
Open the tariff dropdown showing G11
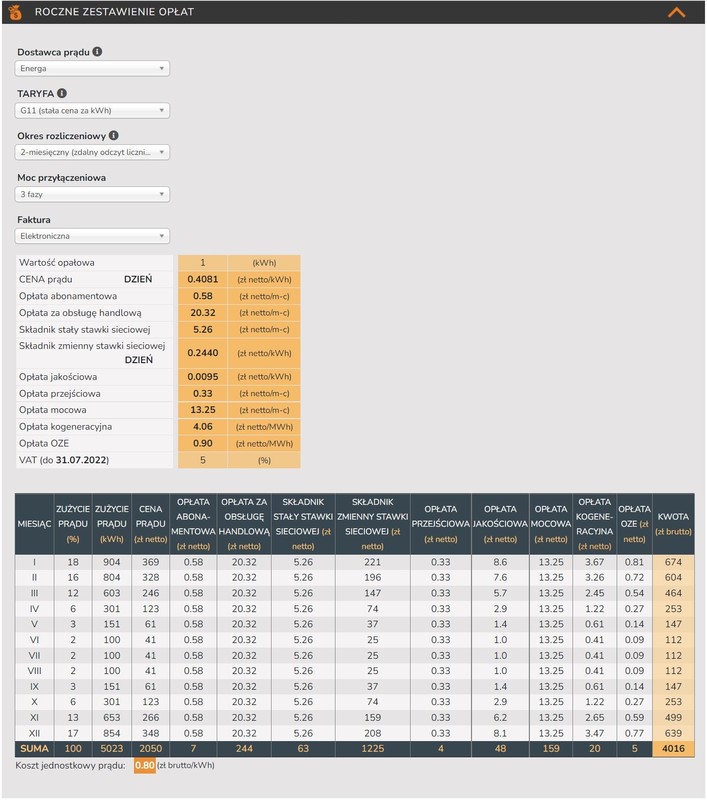click(x=92, y=111)
